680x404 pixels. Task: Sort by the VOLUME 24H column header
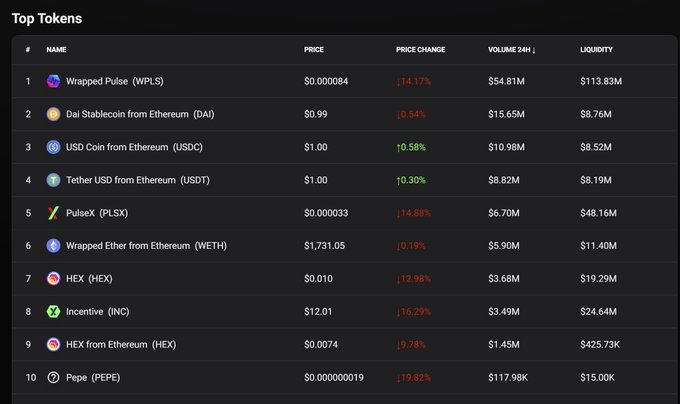click(x=512, y=50)
